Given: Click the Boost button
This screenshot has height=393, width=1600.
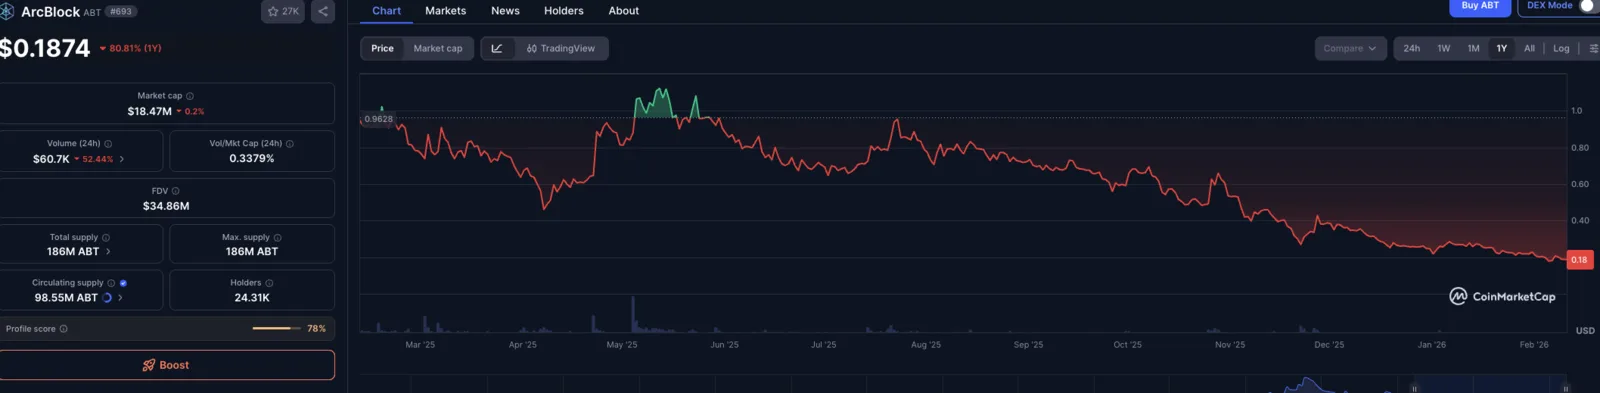Looking at the screenshot, I should (x=166, y=365).
